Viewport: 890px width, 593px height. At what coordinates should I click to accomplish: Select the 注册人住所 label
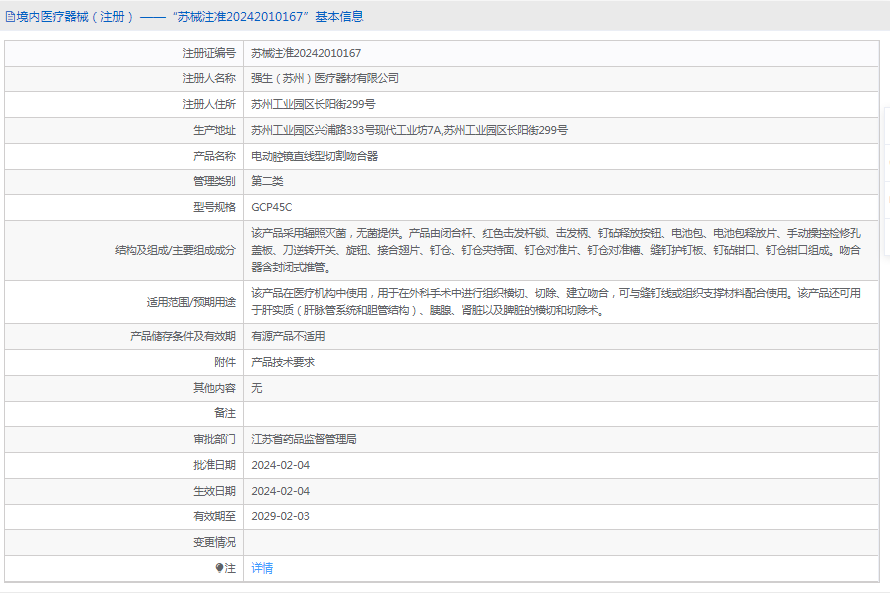pyautogui.click(x=209, y=104)
